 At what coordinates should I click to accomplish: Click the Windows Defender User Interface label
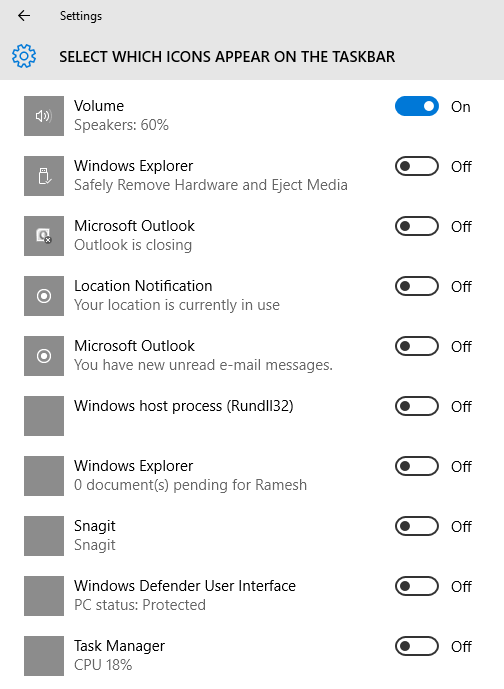185,586
